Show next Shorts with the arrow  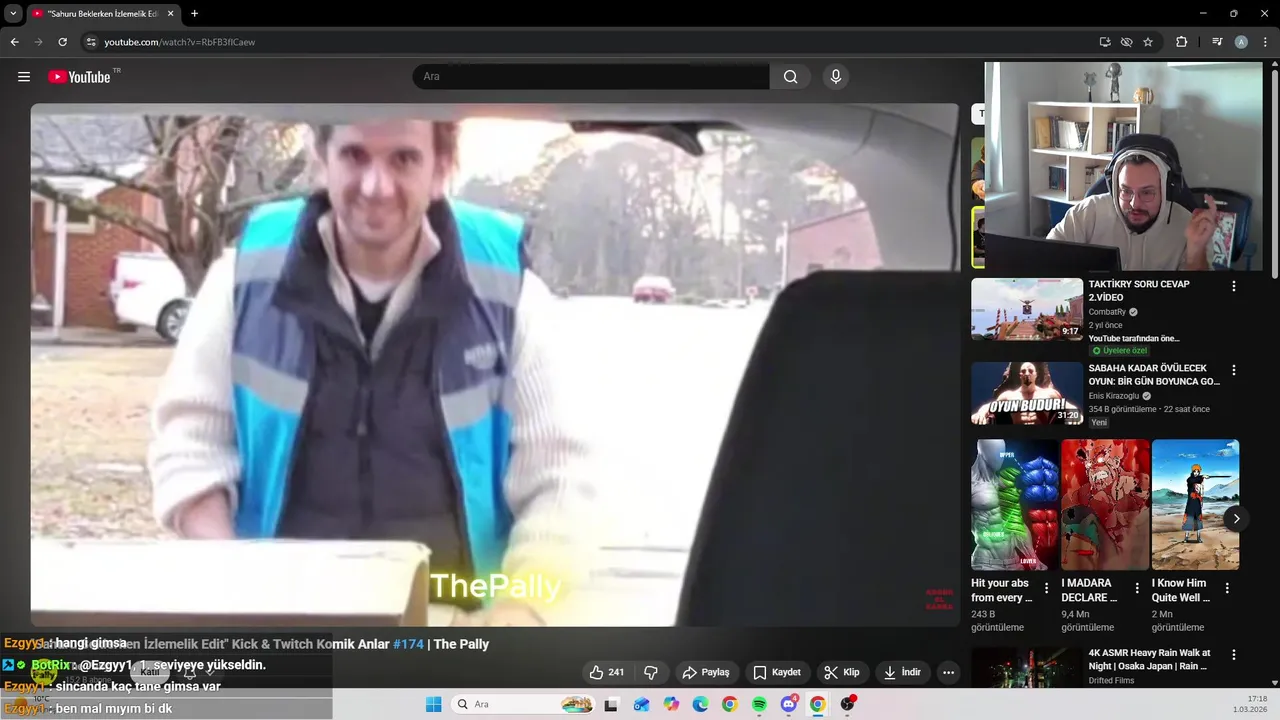(x=1236, y=518)
